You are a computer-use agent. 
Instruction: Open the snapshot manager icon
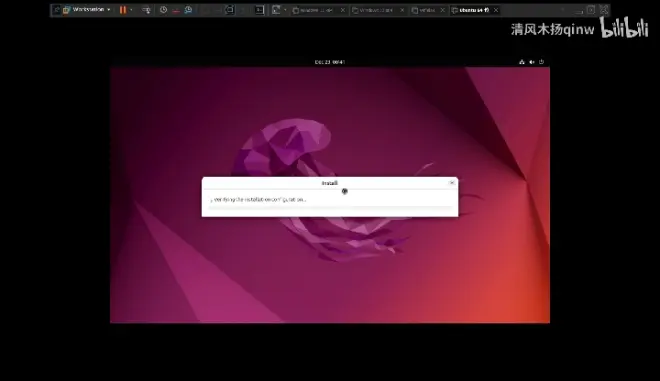click(188, 10)
